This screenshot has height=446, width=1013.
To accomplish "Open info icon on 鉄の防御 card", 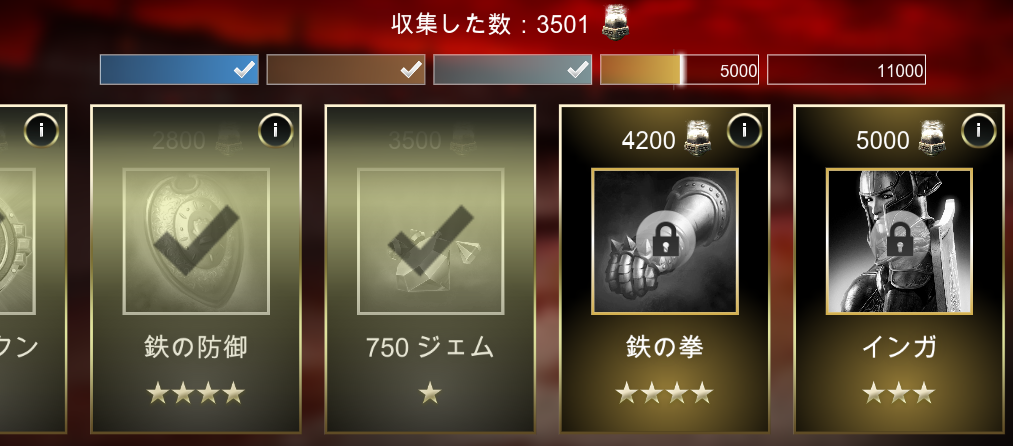I will tap(275, 131).
